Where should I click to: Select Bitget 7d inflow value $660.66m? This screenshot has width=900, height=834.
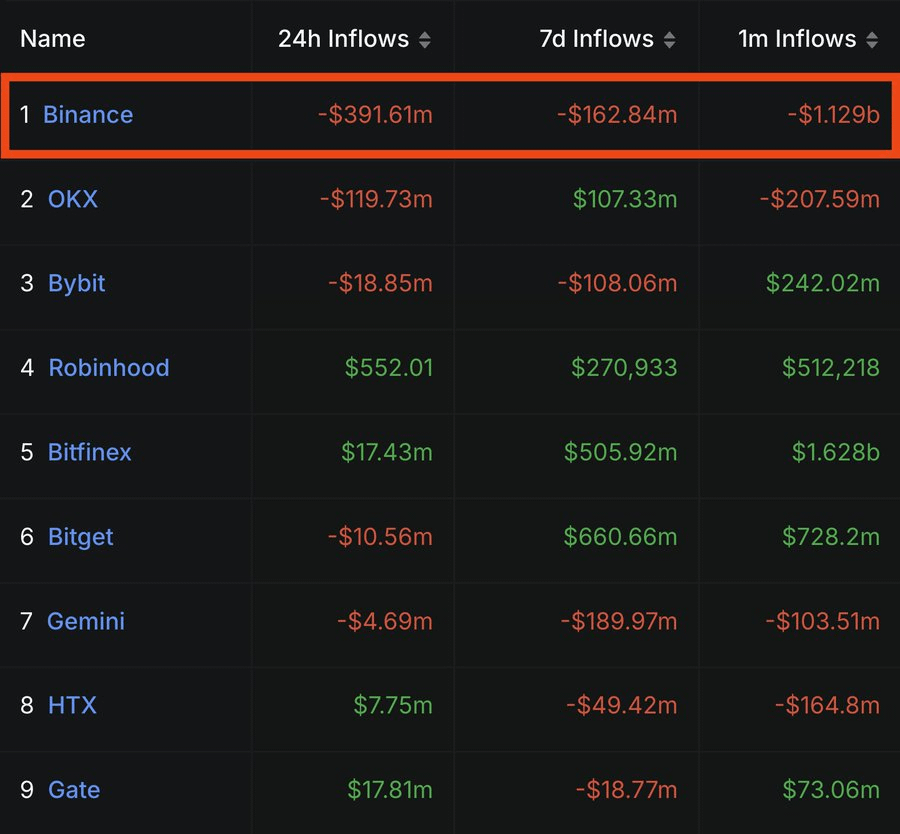620,537
